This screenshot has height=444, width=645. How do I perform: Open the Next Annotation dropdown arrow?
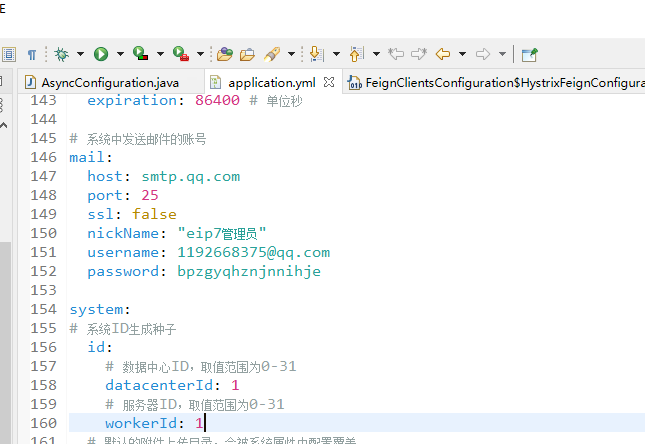[x=336, y=54]
